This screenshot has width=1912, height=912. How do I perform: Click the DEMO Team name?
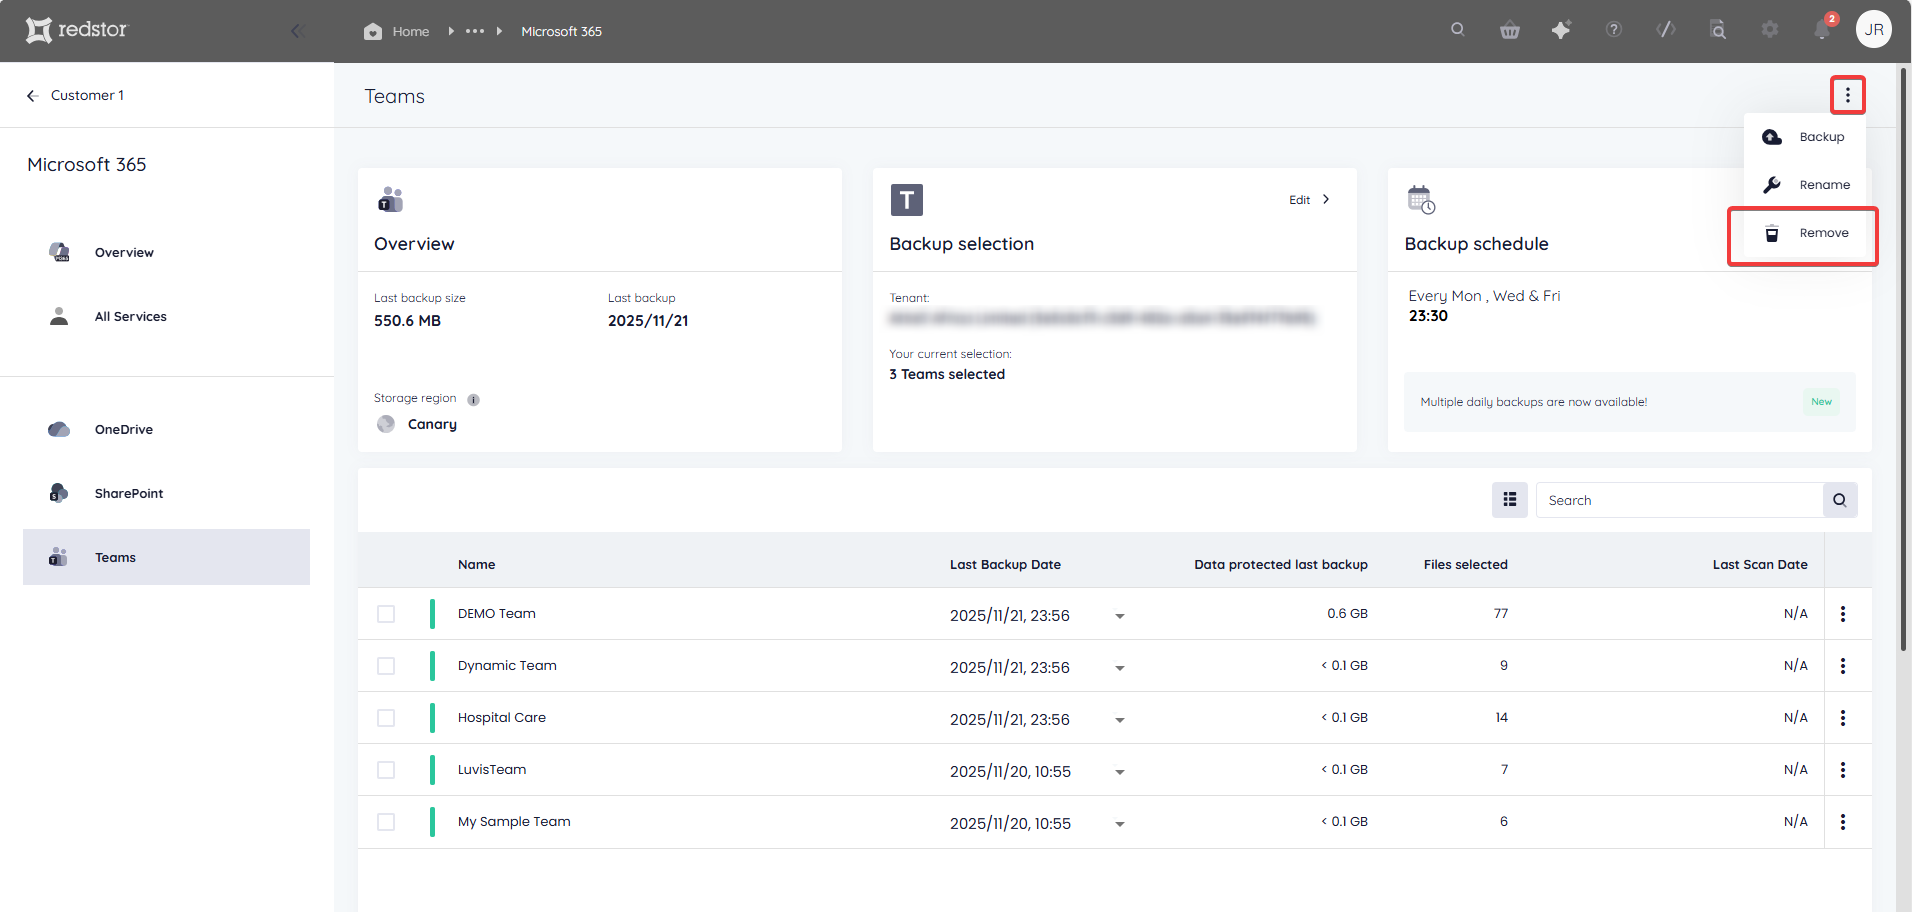pos(497,613)
